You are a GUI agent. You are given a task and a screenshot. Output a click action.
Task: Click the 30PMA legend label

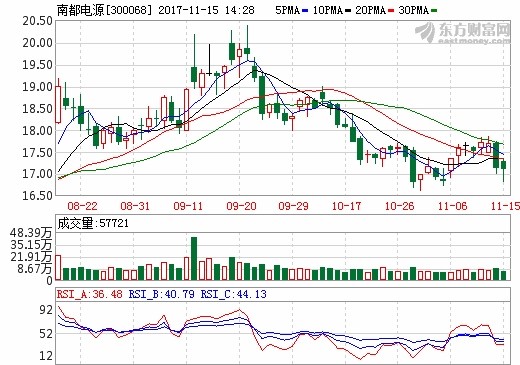click(413, 10)
